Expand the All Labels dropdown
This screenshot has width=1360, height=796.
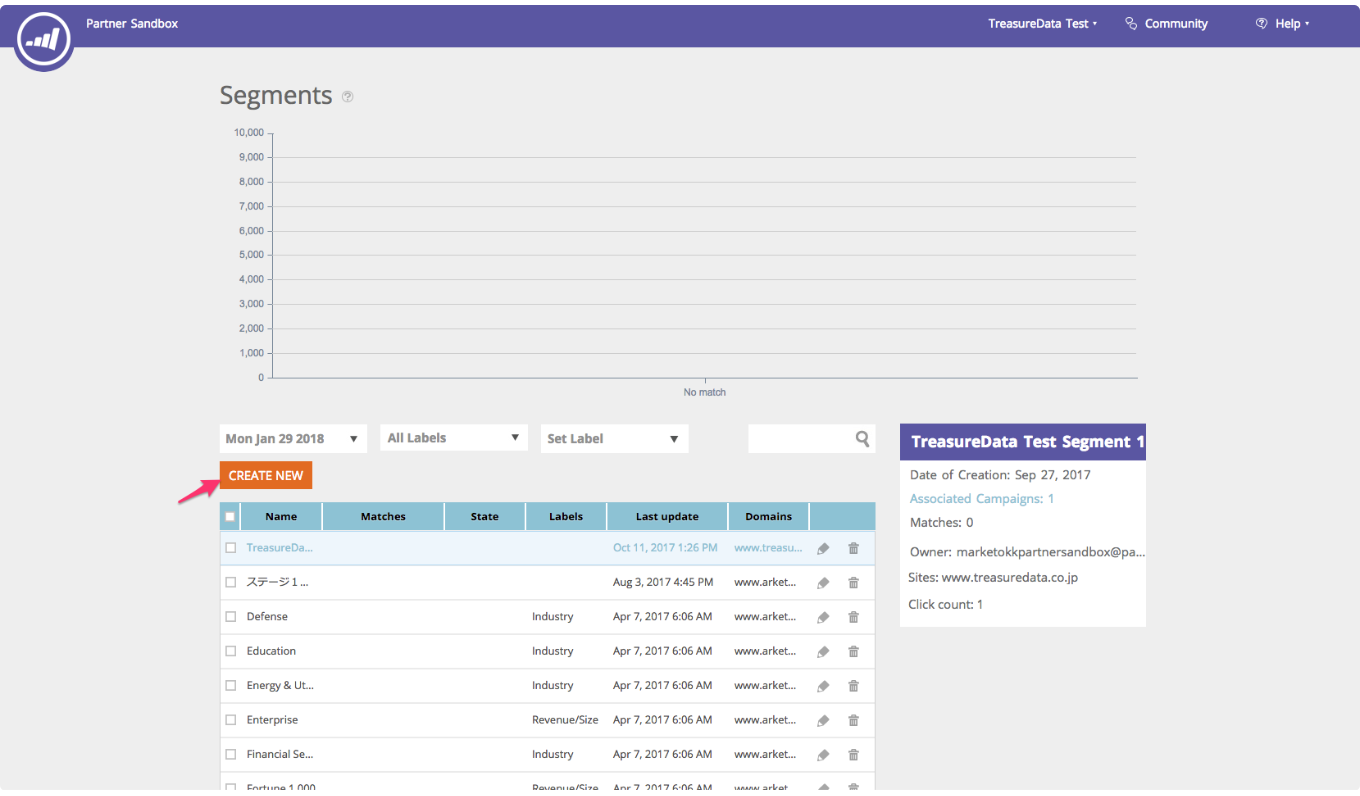click(x=453, y=438)
